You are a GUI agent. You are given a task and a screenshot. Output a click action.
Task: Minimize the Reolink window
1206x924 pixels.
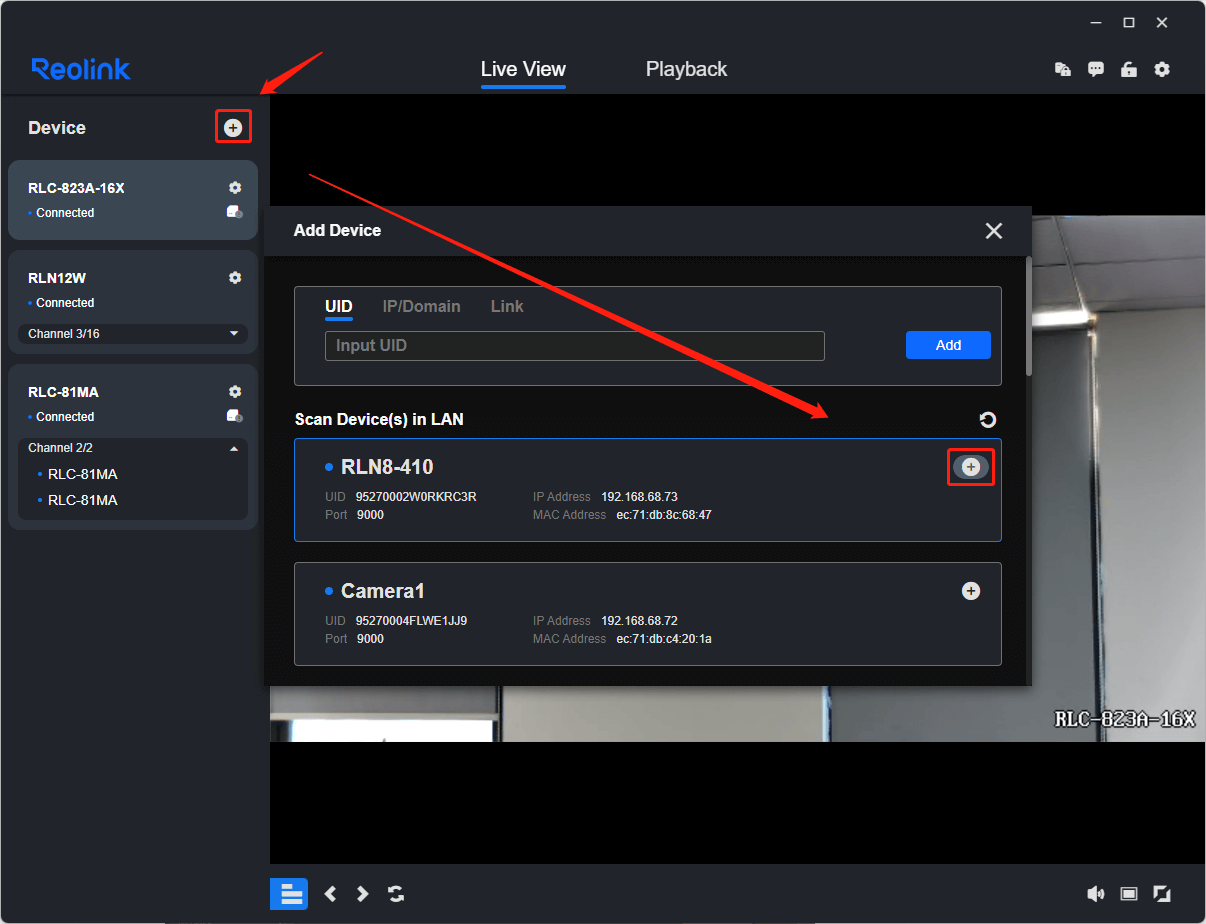pyautogui.click(x=1096, y=22)
